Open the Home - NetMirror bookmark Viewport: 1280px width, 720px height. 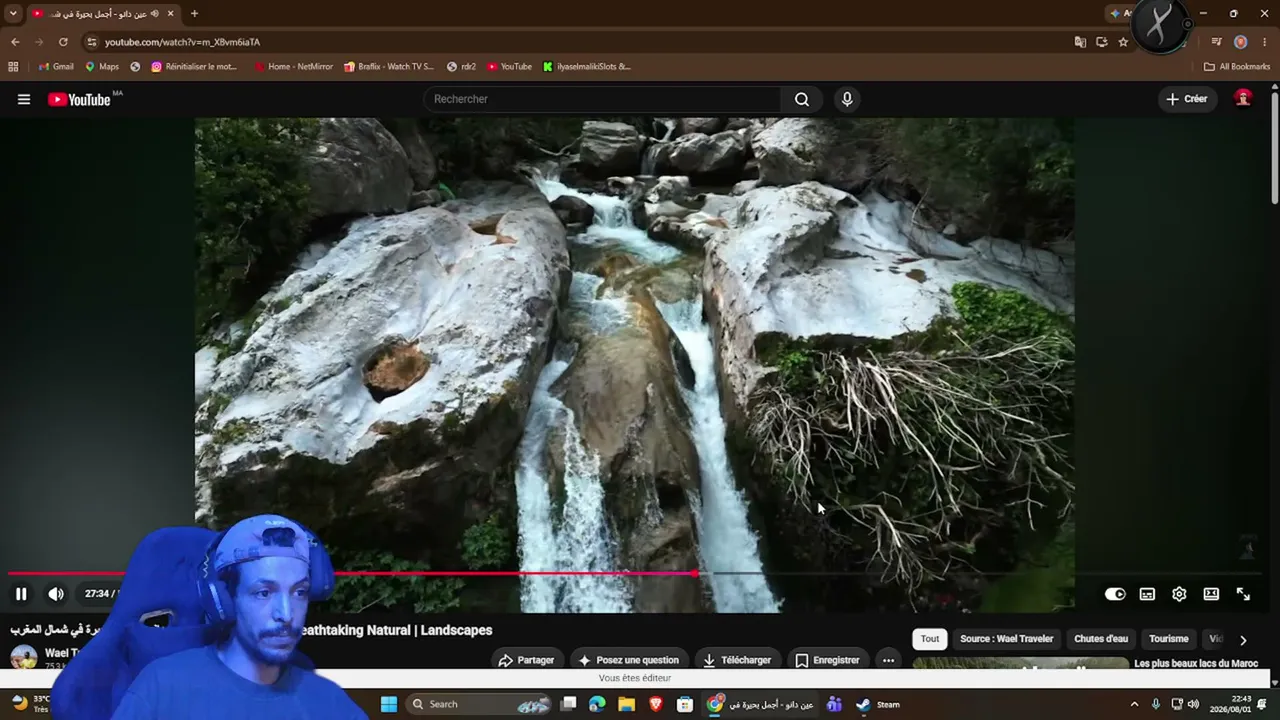tap(293, 67)
